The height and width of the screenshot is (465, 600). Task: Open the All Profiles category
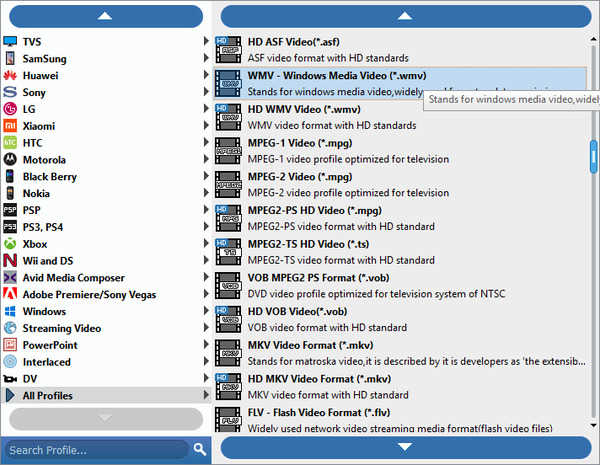pyautogui.click(x=48, y=396)
